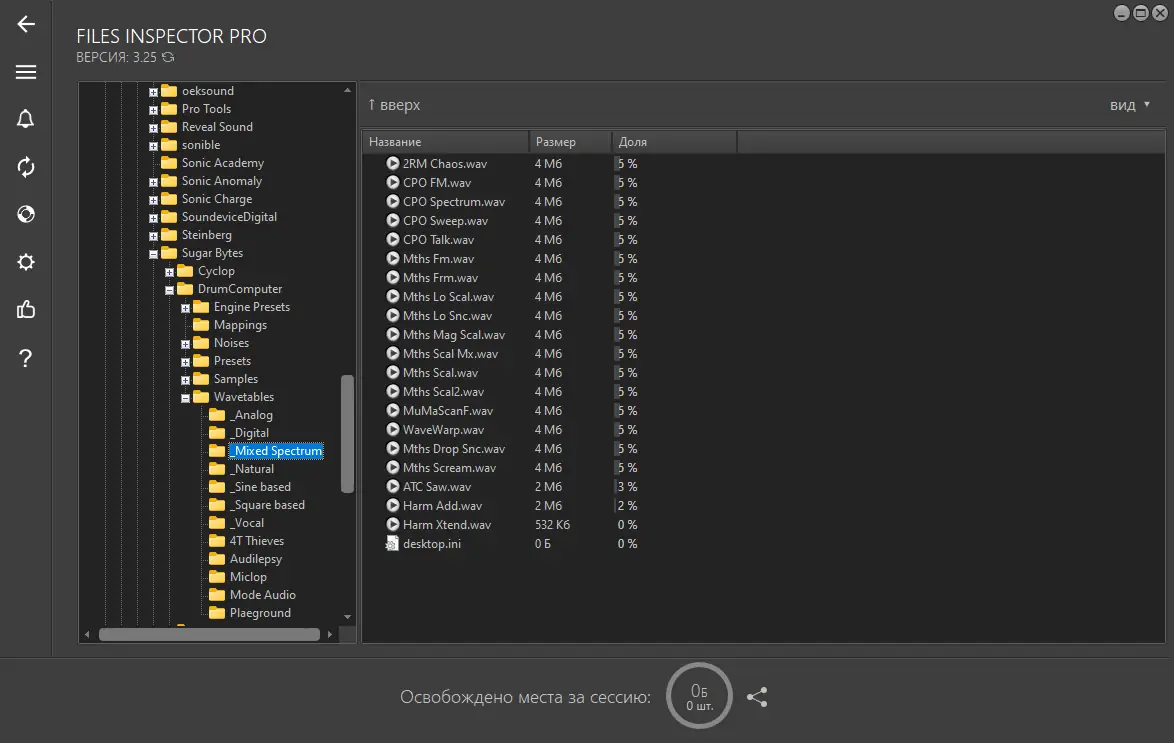Play Harm Add.wav preview
This screenshot has width=1174, height=743.
click(x=392, y=506)
